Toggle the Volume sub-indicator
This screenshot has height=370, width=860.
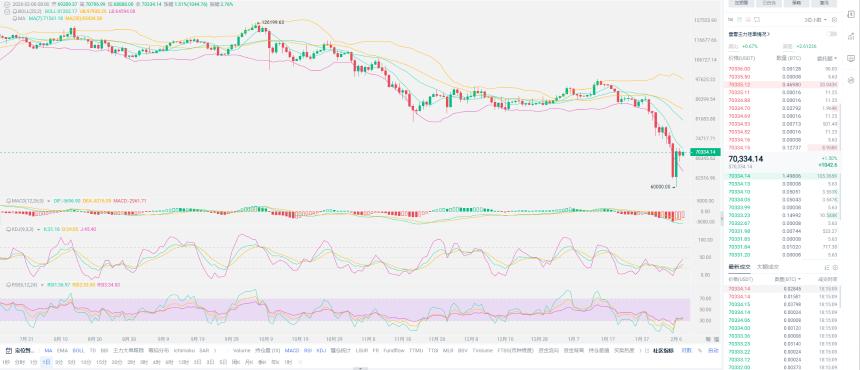[x=241, y=350]
